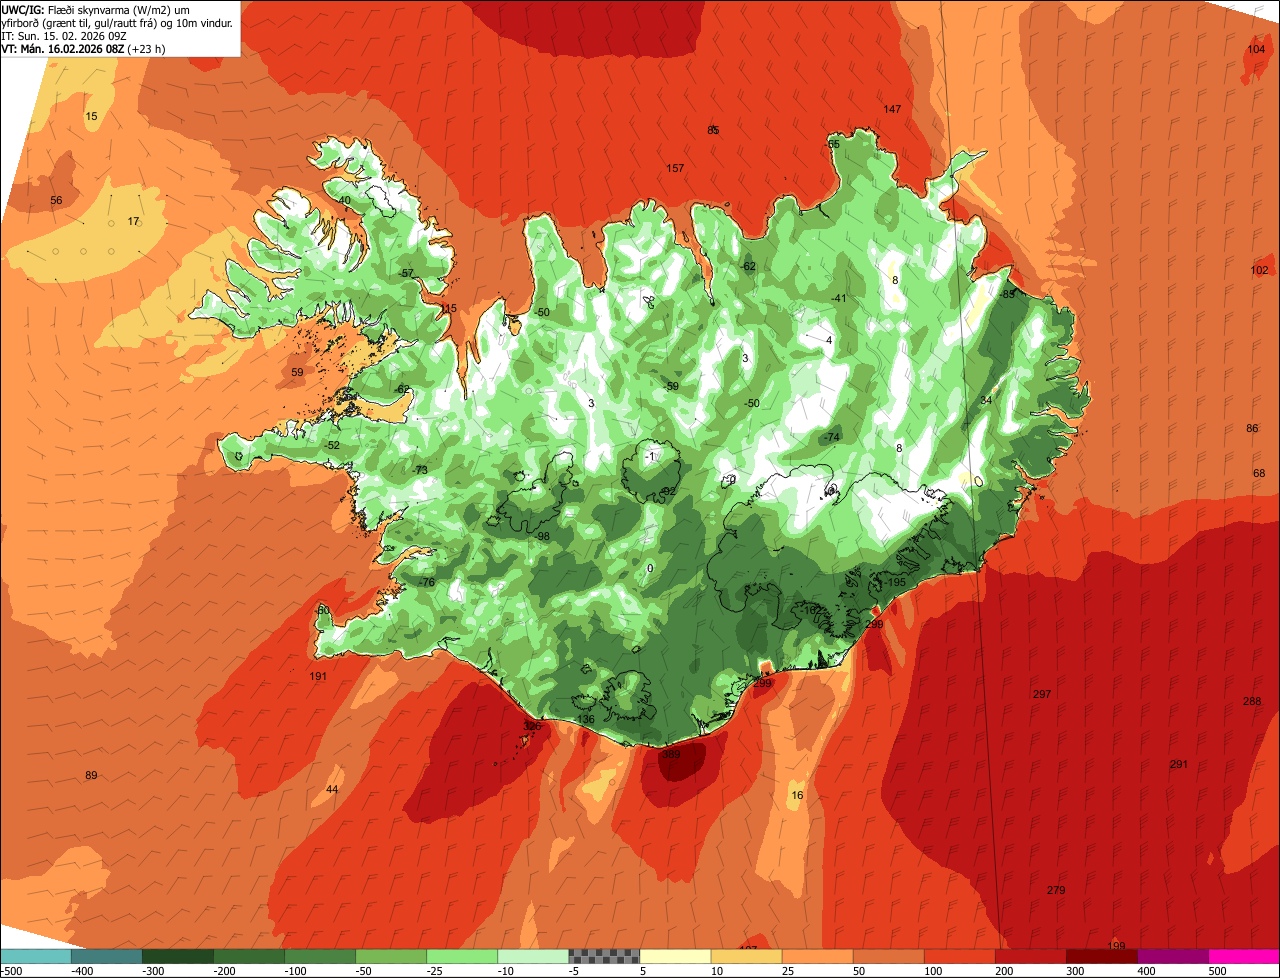Select the purple 400 to 500 legend swatch
The width and height of the screenshot is (1280, 978).
tap(1172, 956)
